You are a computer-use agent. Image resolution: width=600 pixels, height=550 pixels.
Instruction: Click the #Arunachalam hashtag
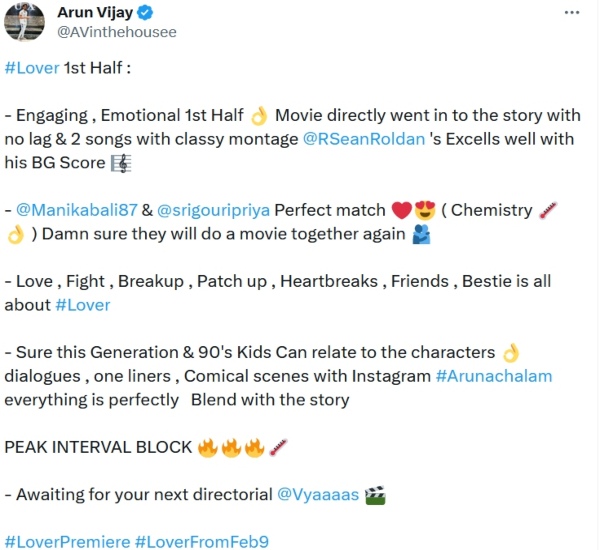(494, 376)
